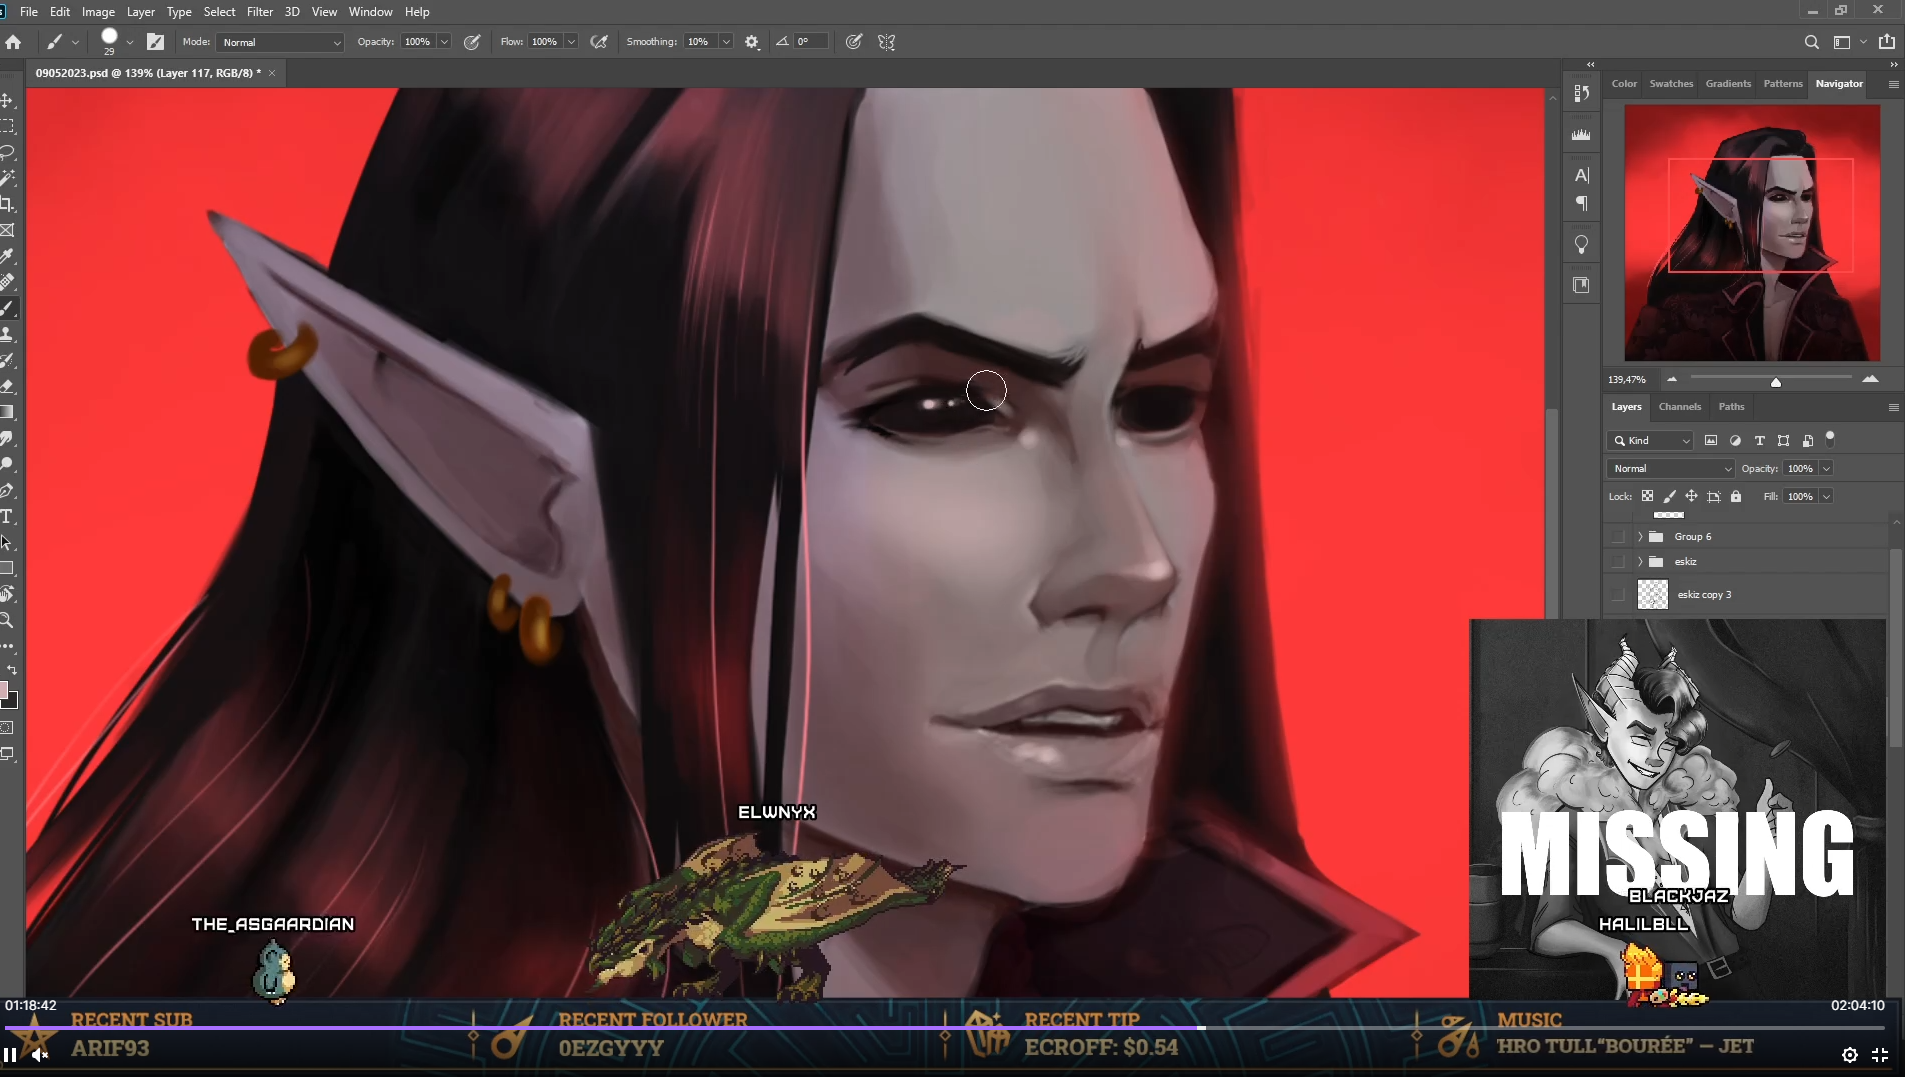Open the Libraries panel icon
Viewport: 1905px width, 1077px height.
[1581, 285]
